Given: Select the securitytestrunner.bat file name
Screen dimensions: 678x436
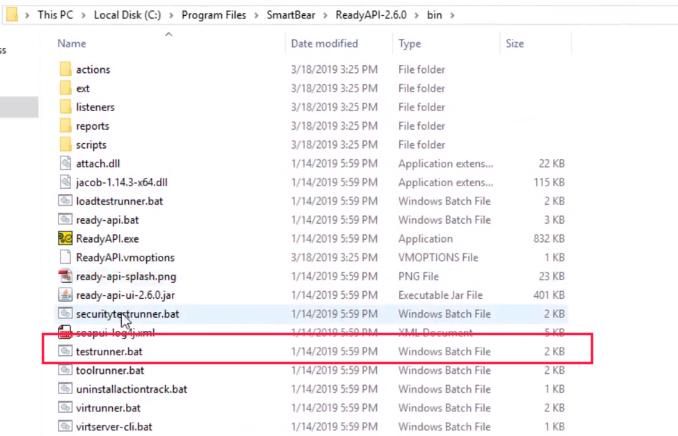Looking at the screenshot, I should point(128,314).
